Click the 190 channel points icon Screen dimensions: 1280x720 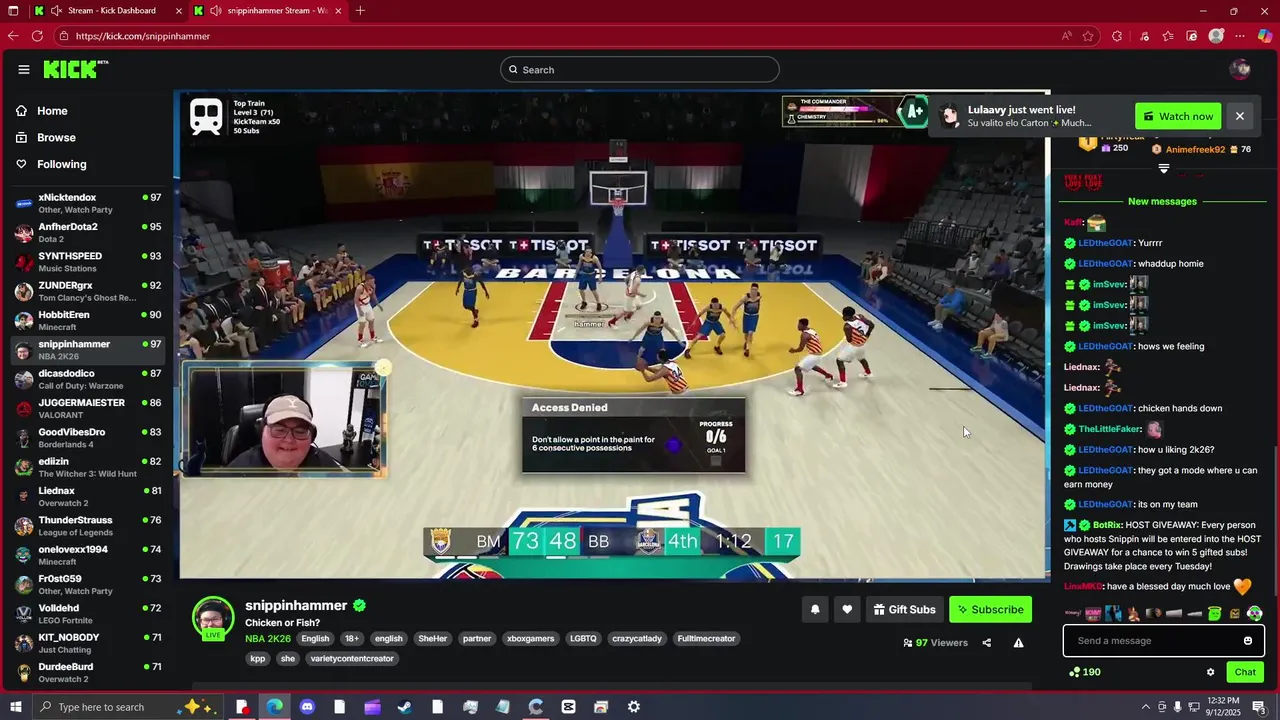(x=1074, y=672)
